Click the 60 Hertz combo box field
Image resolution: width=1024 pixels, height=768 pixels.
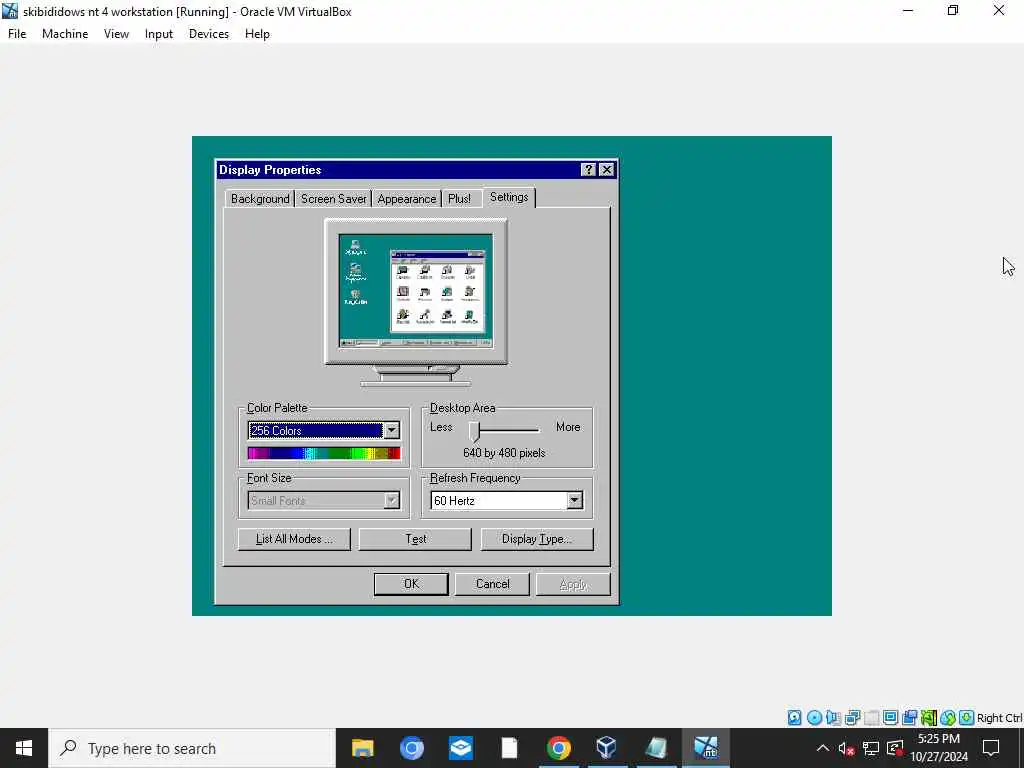pyautogui.click(x=498, y=501)
